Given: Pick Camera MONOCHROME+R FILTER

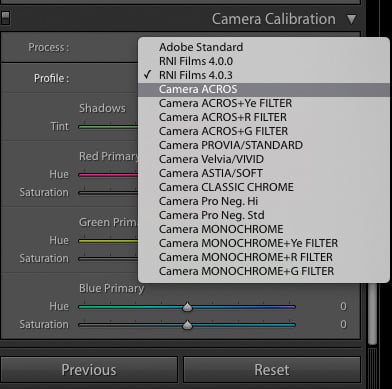Looking at the screenshot, I should point(264,257).
